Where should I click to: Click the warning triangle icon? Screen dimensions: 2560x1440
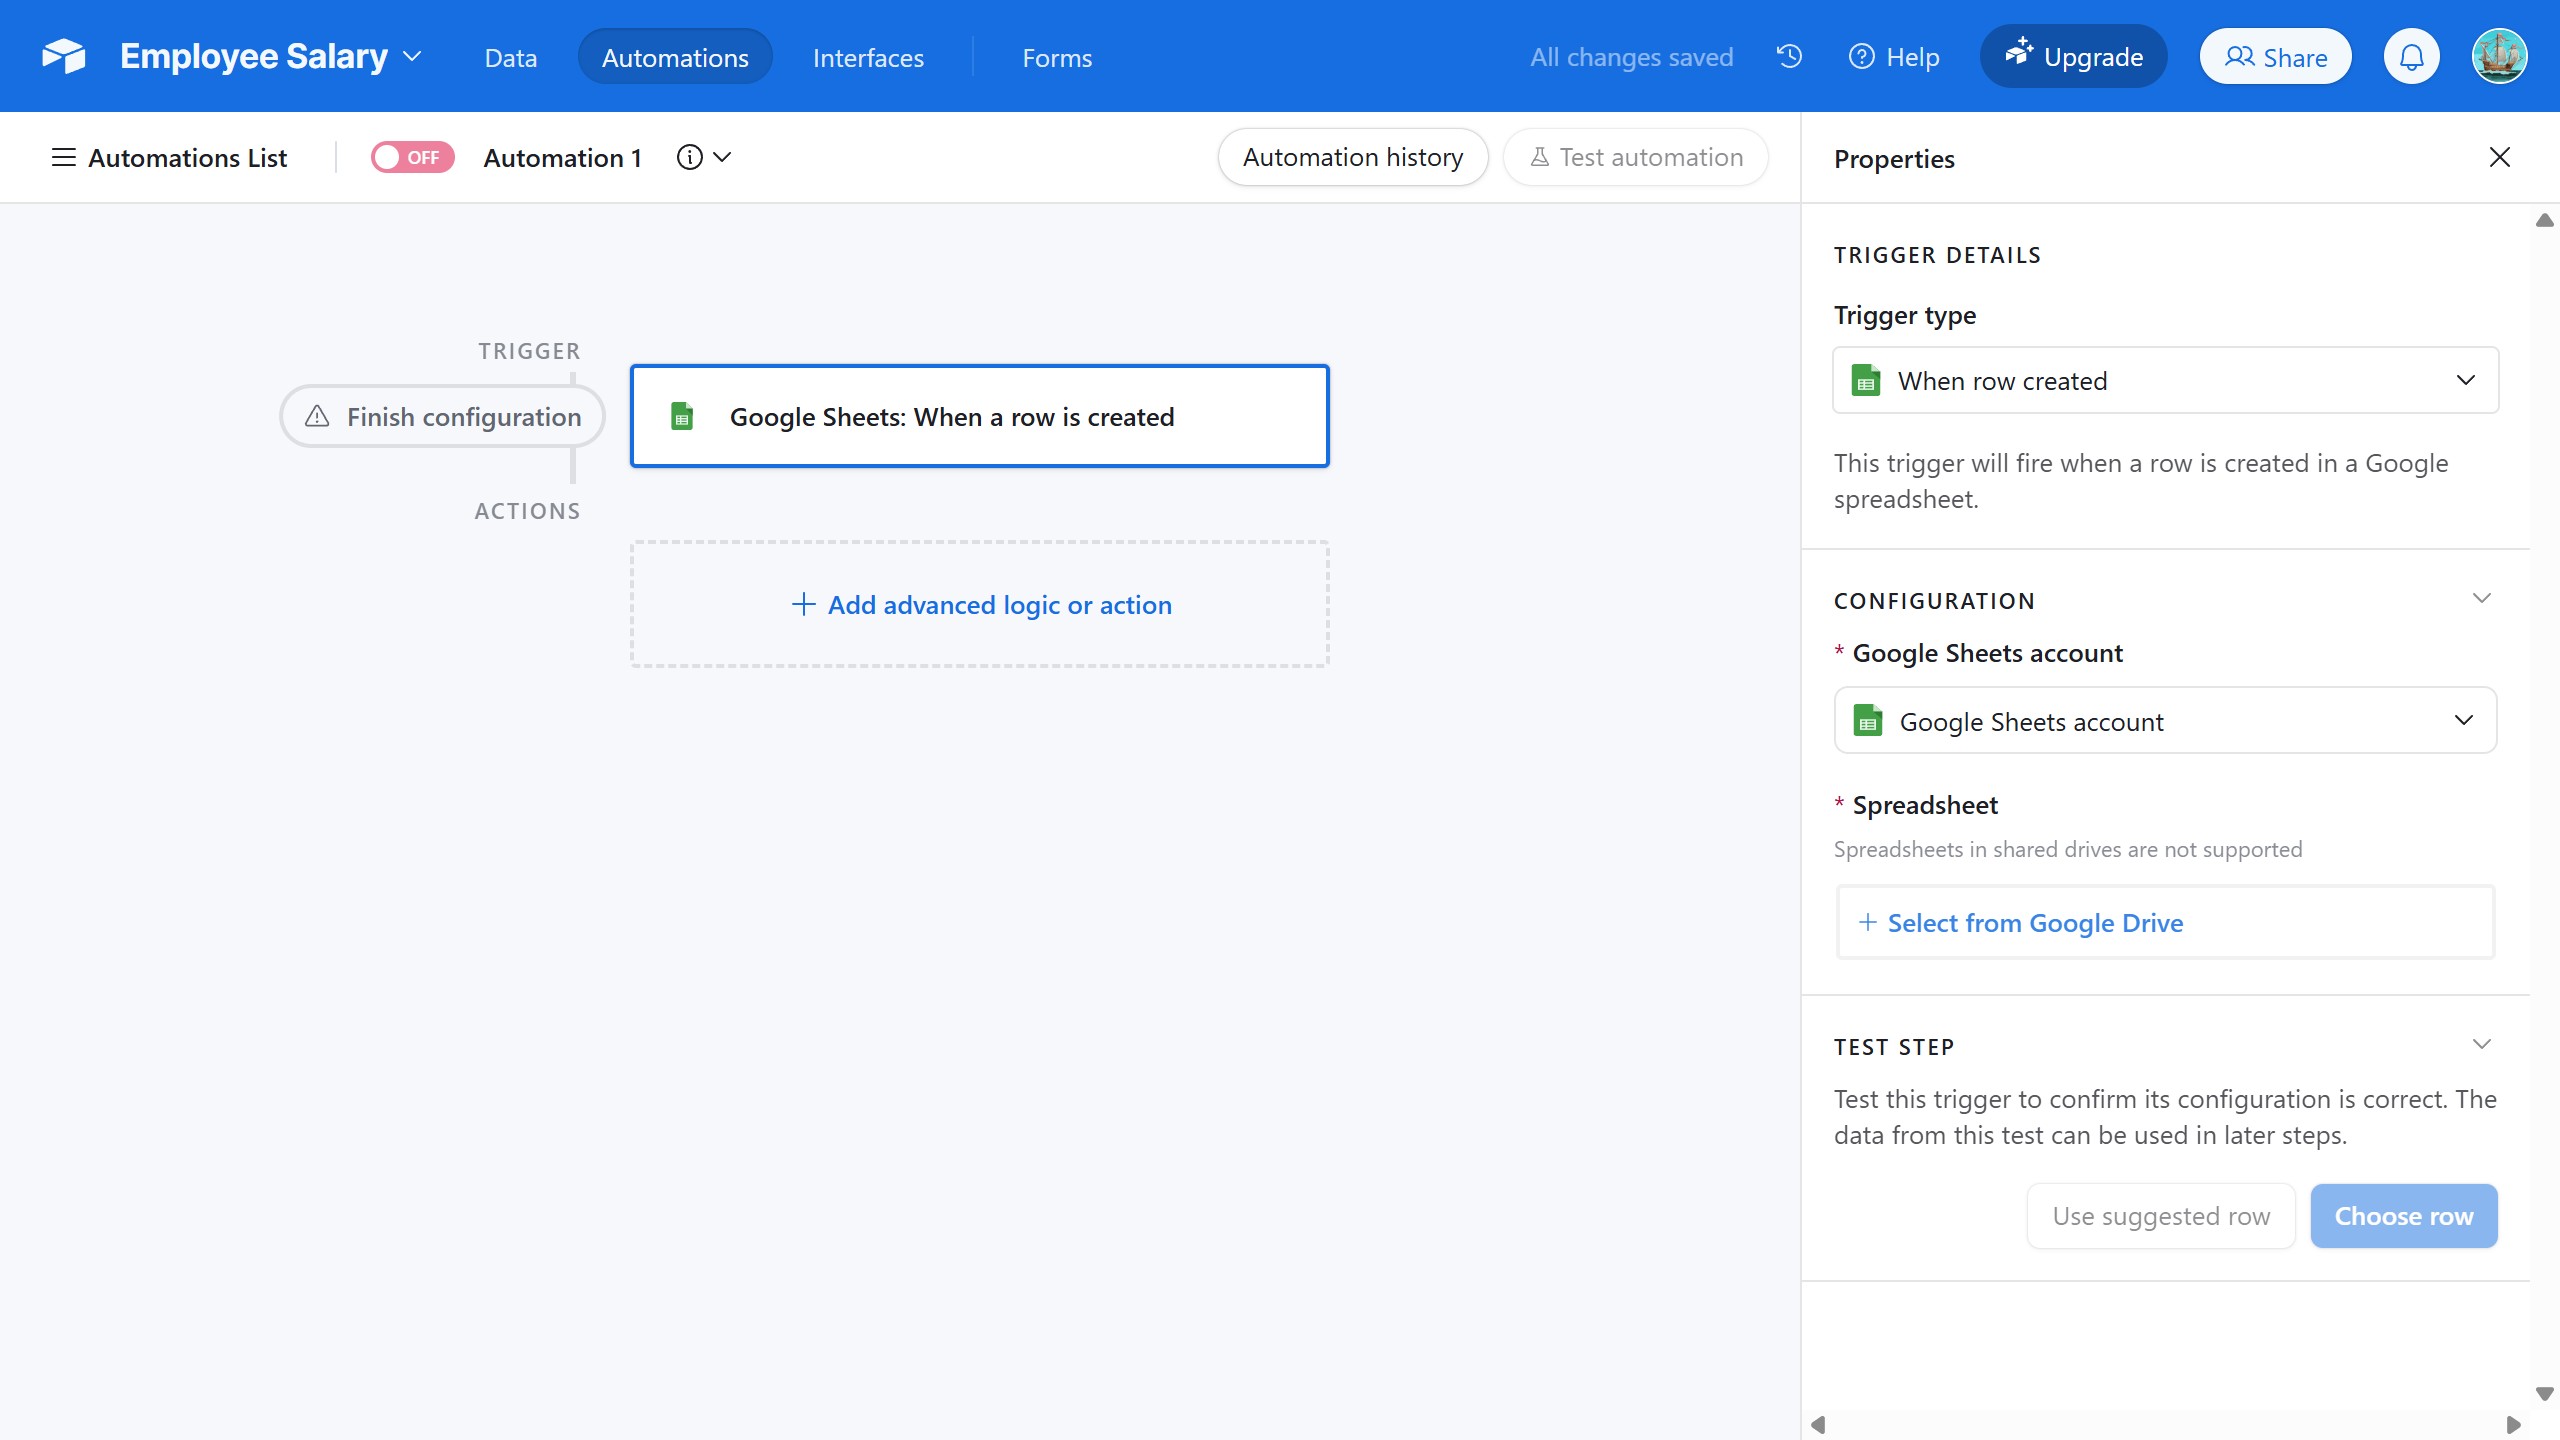tap(317, 416)
